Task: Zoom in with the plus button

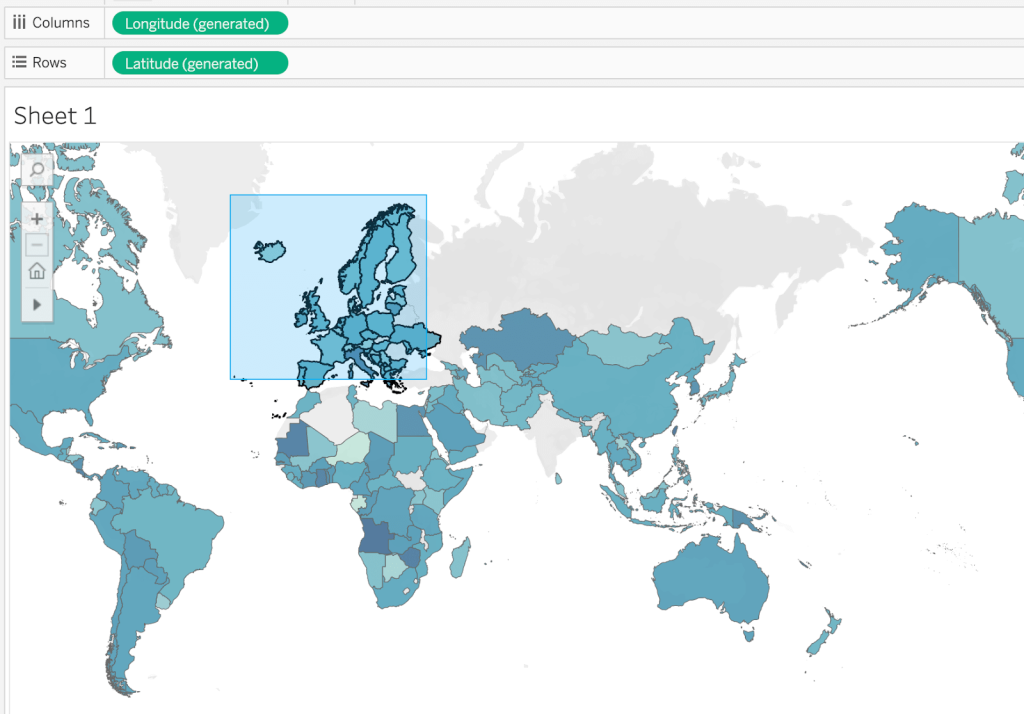Action: click(x=37, y=219)
